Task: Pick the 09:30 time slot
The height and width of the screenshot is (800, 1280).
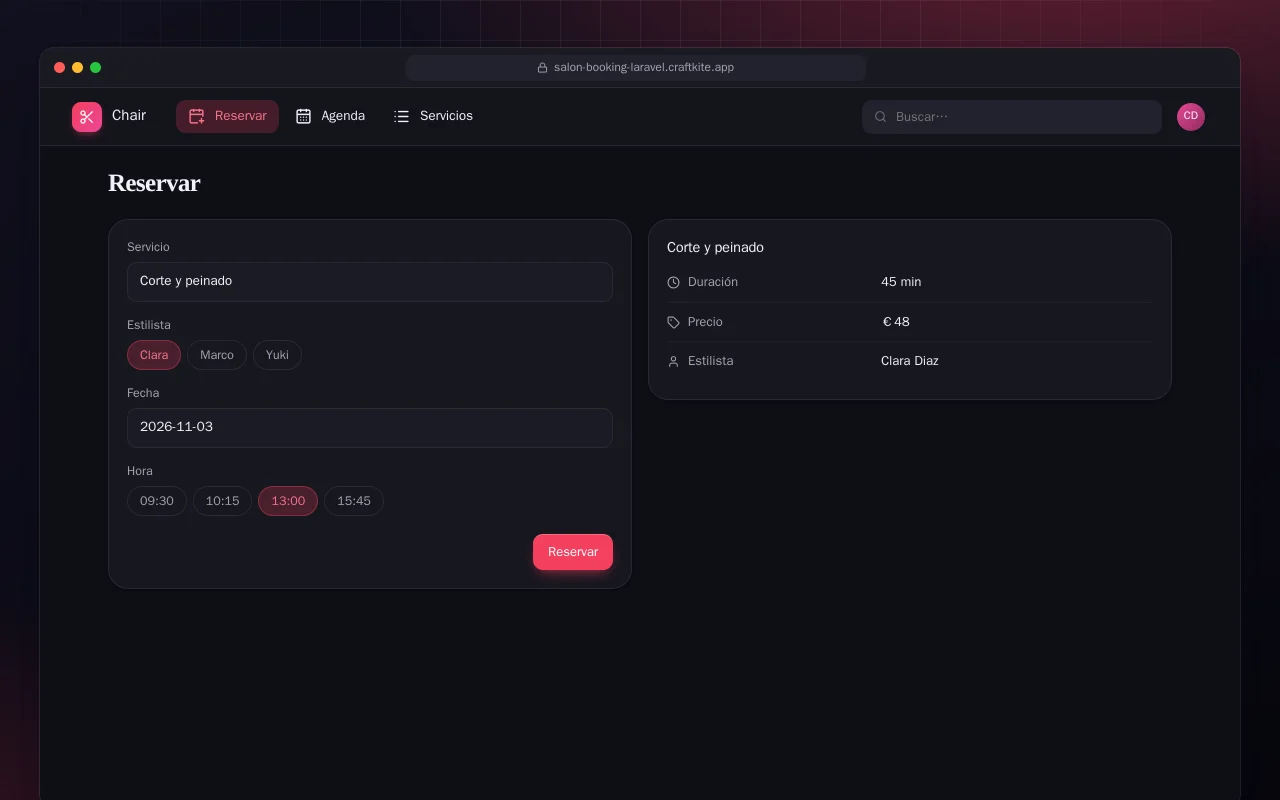Action: tap(157, 501)
